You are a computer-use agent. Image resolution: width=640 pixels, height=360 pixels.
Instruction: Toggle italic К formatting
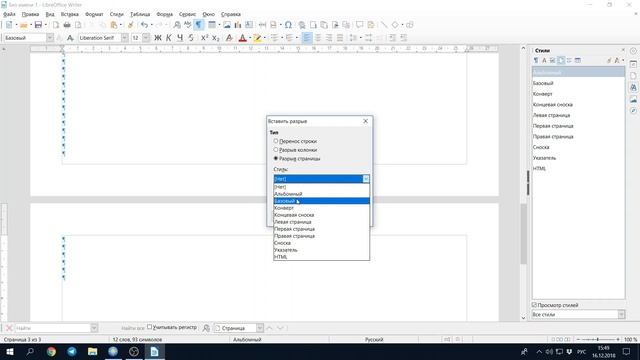click(169, 38)
